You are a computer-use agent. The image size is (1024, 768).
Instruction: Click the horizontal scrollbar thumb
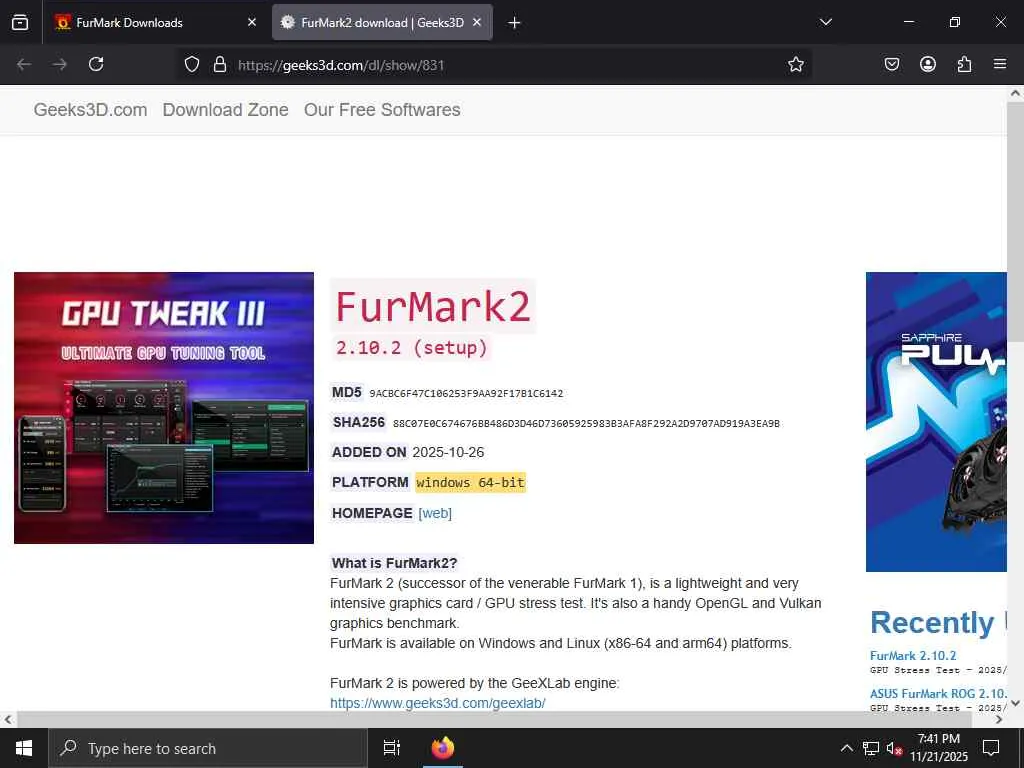point(494,720)
